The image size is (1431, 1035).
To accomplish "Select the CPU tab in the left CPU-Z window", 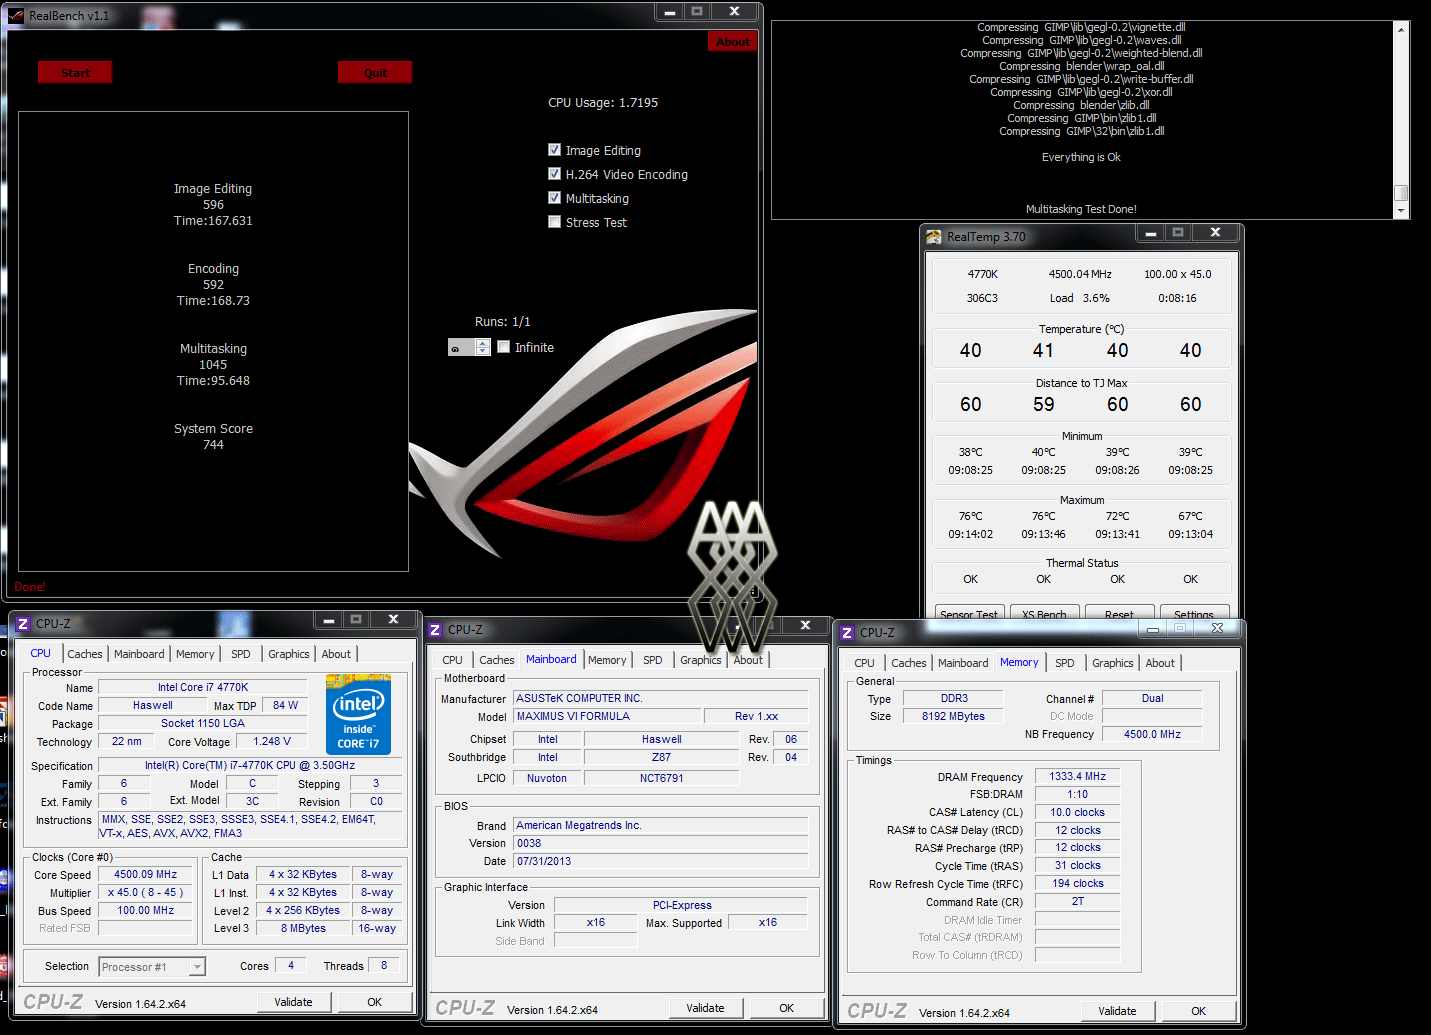I will pos(40,653).
